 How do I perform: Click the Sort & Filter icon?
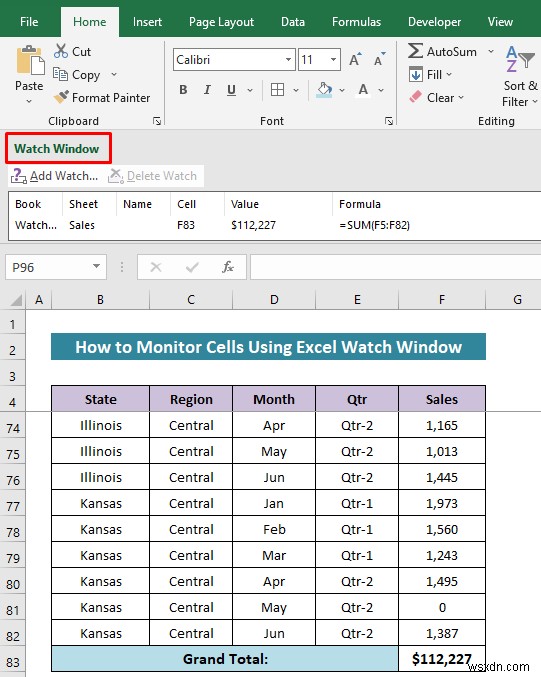pos(520,59)
